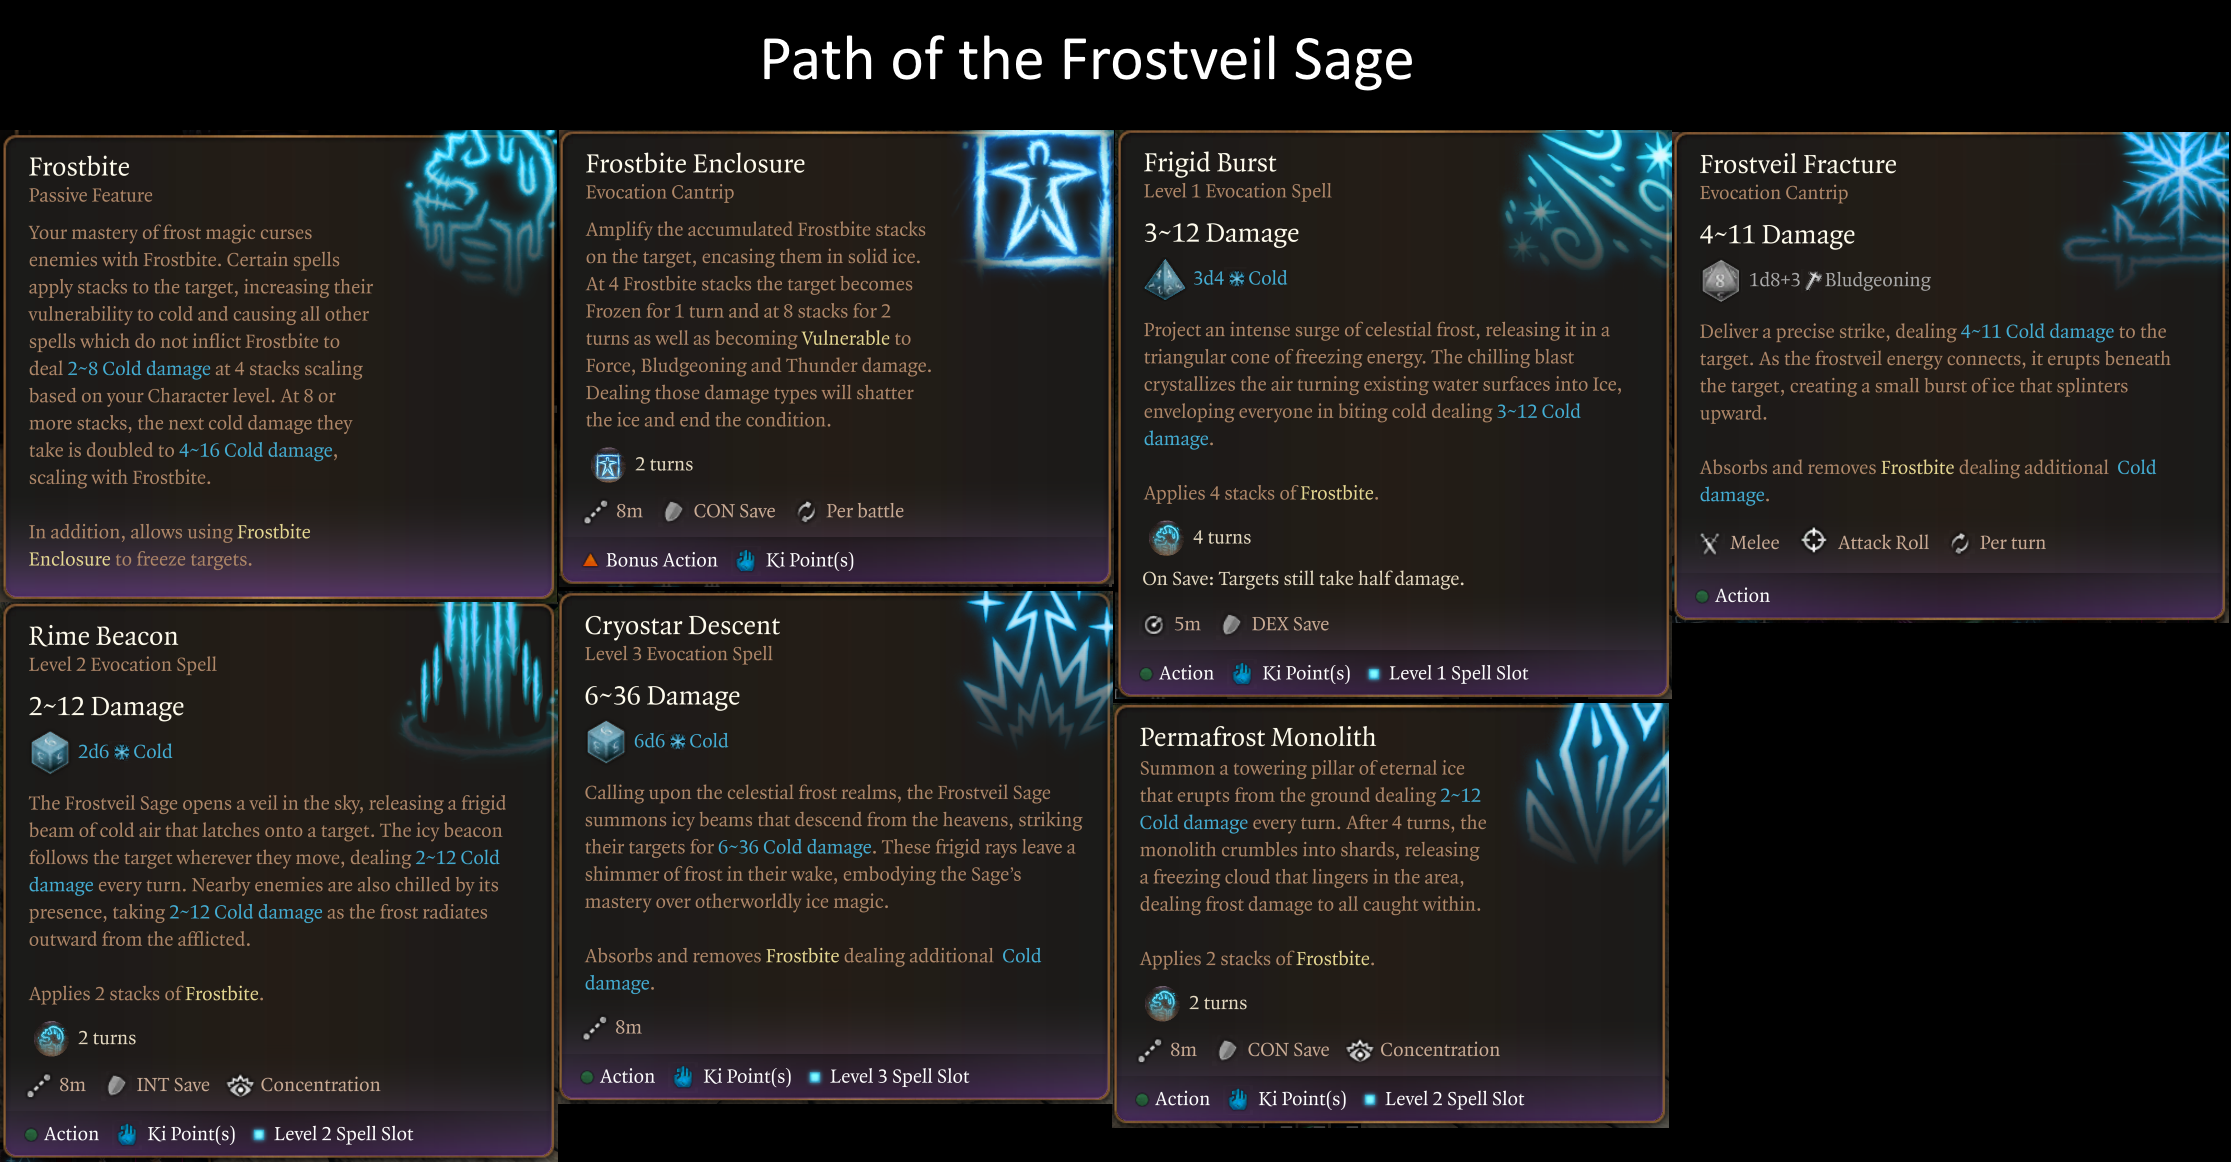
Task: Click the Concentration icon in Rime Beacon
Action: pyautogui.click(x=240, y=1086)
